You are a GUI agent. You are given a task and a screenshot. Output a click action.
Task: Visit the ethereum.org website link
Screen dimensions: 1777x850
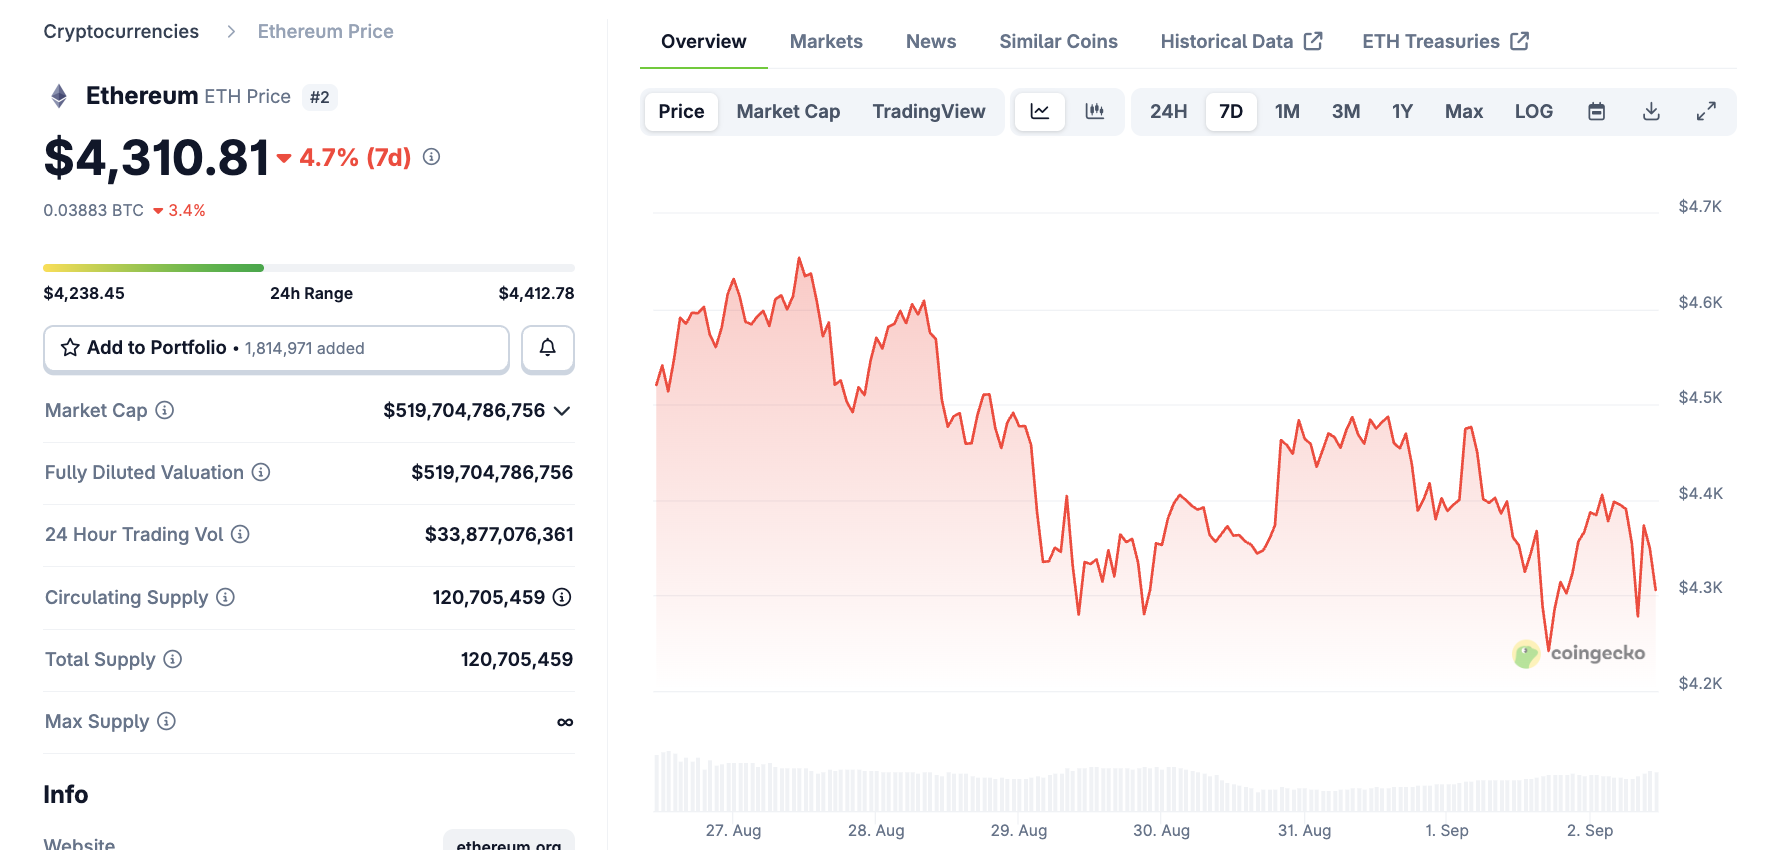[x=509, y=843]
